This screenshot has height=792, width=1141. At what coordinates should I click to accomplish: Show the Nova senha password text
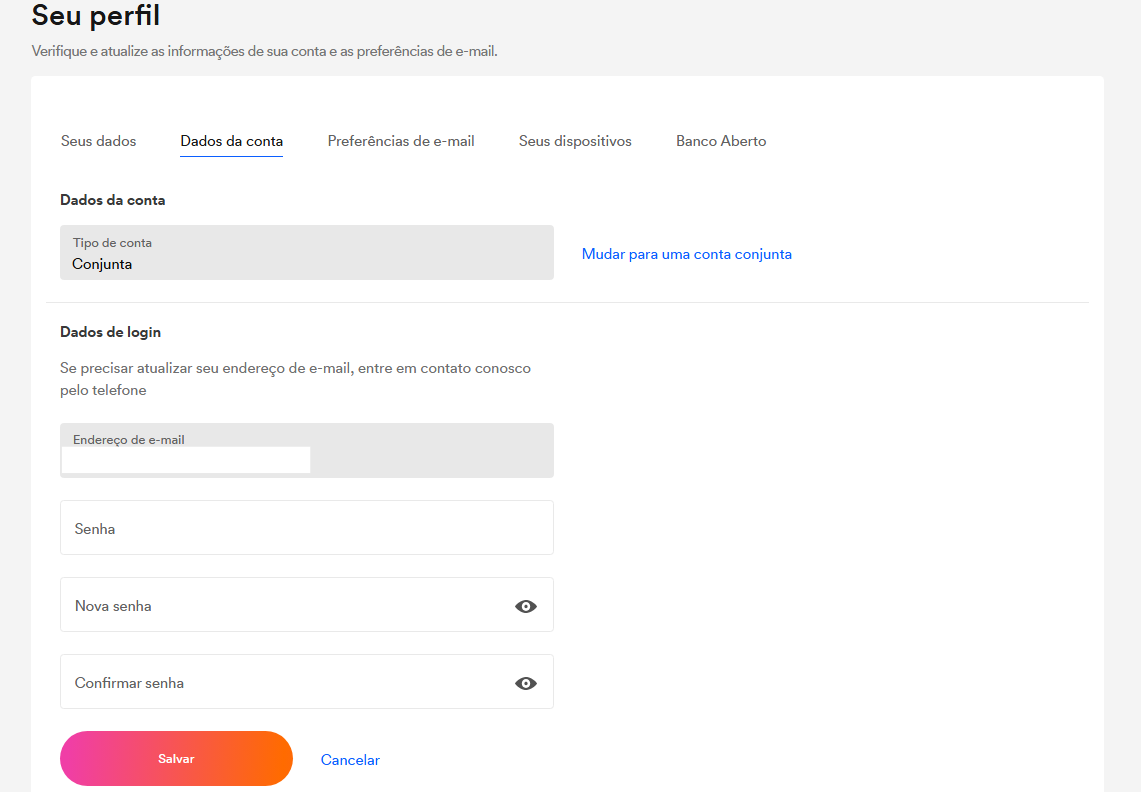[x=526, y=606]
